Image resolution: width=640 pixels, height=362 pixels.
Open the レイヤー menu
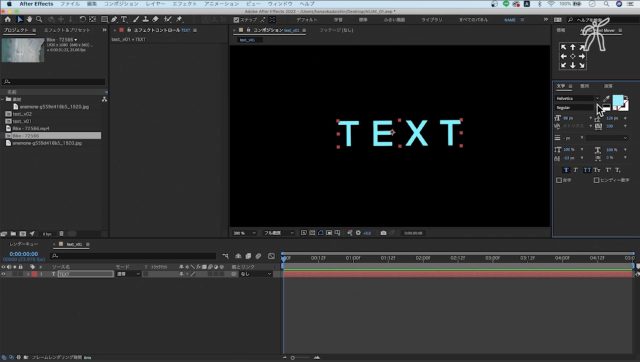click(x=155, y=4)
